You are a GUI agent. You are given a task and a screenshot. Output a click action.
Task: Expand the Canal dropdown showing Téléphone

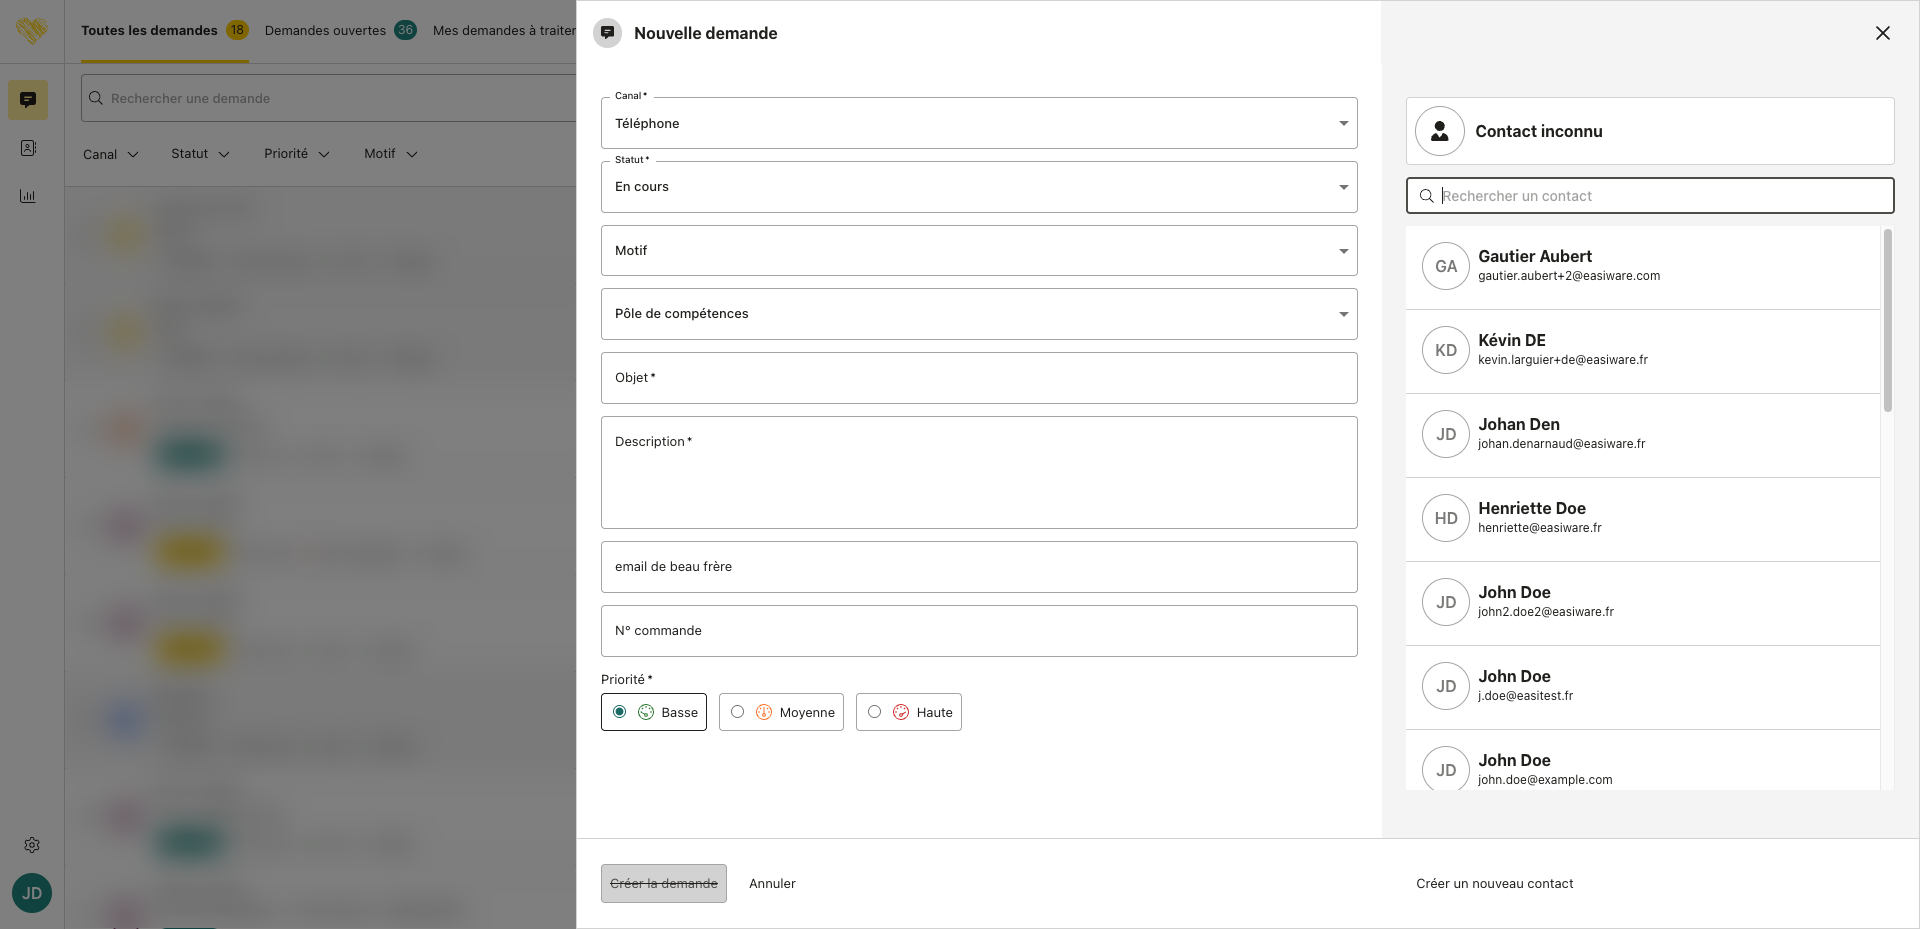pos(978,123)
